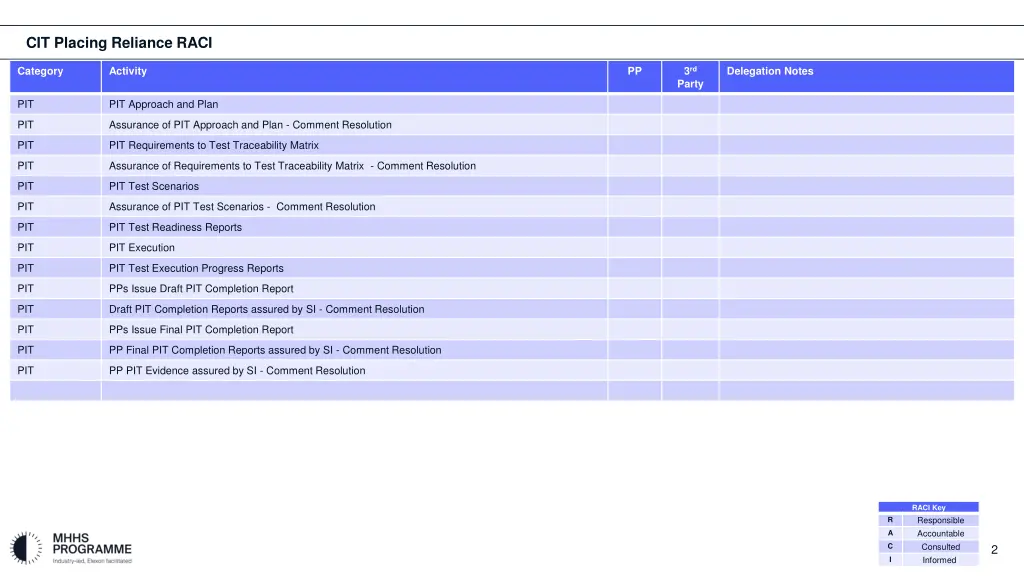
Task: Click the MHHS Programme logo icon
Action: (x=27, y=548)
